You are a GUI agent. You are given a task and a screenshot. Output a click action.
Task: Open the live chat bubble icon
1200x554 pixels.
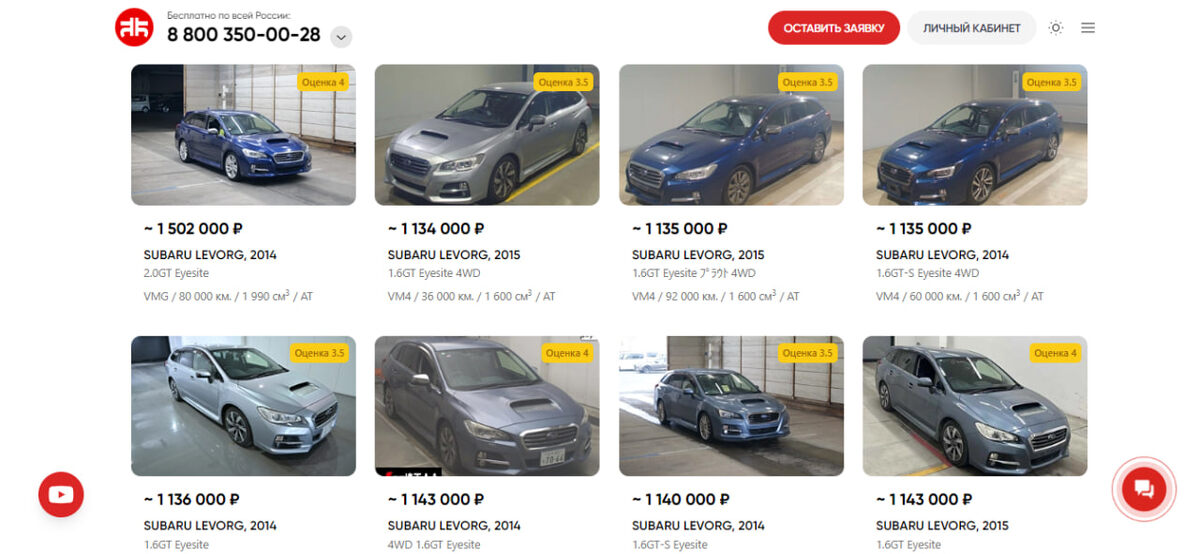click(x=1144, y=489)
